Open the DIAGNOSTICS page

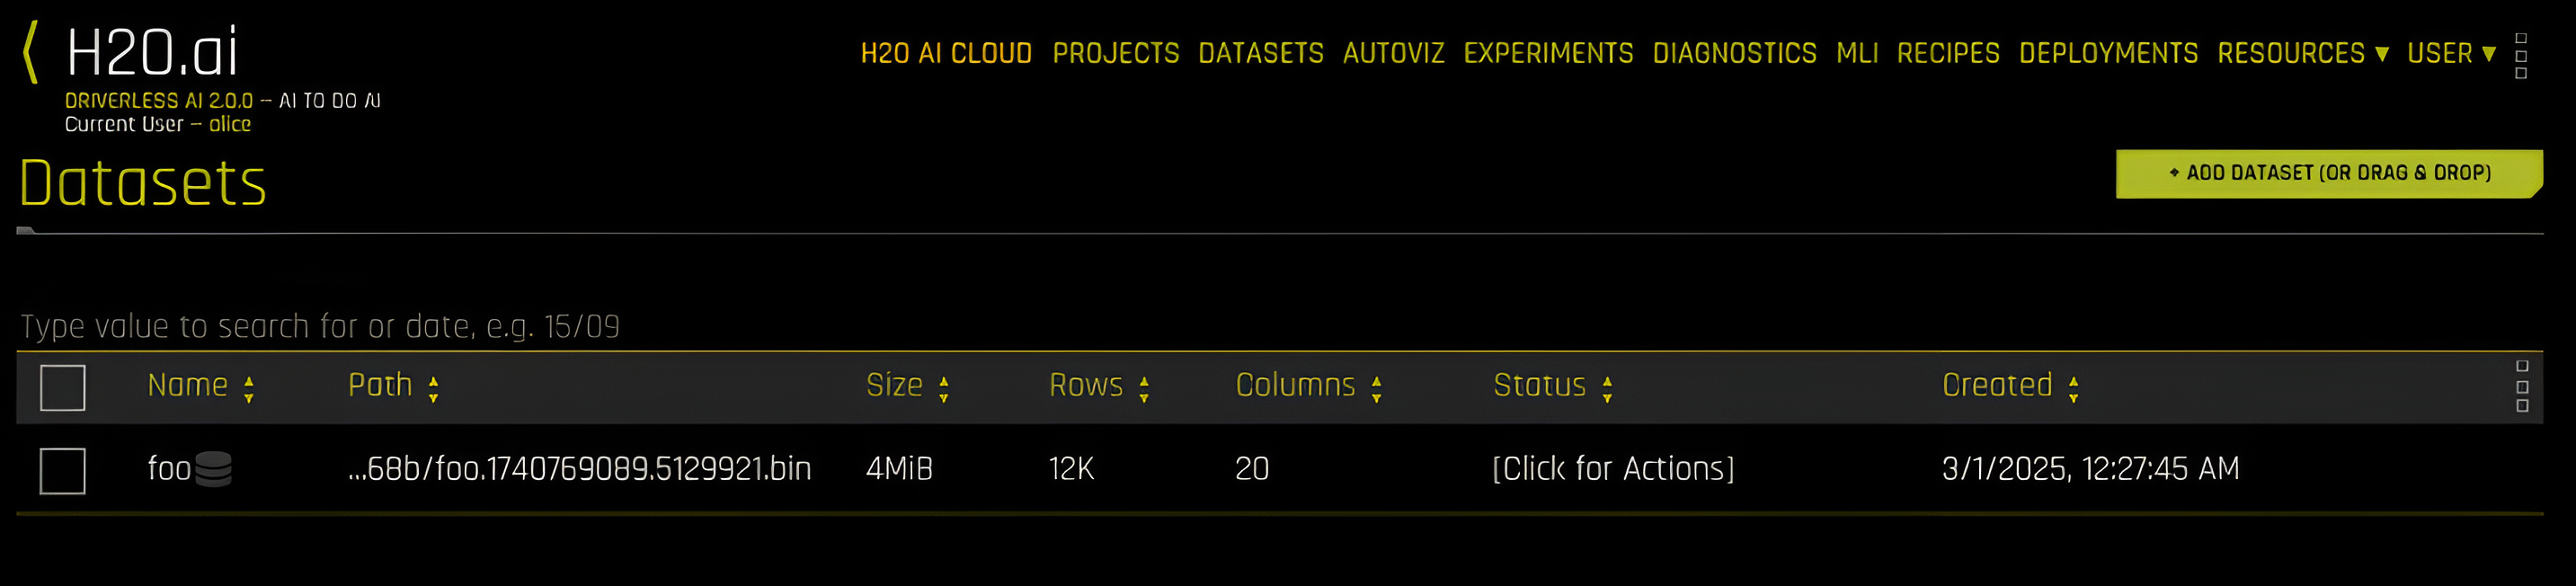click(x=1734, y=53)
